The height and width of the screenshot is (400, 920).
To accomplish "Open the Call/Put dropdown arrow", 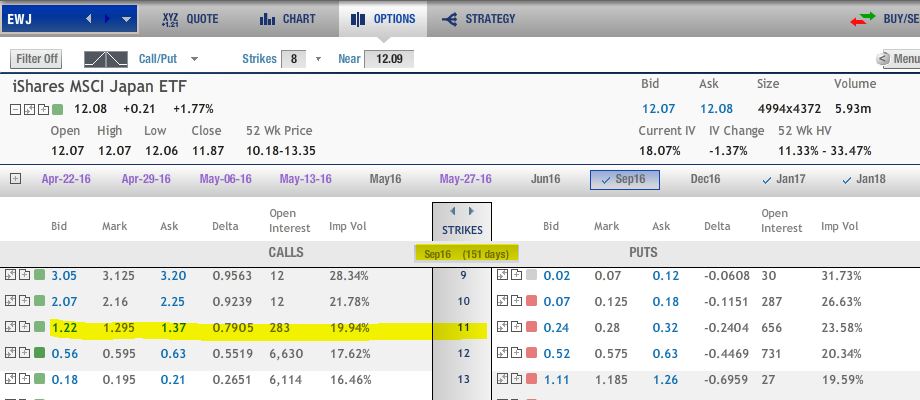I will point(195,59).
